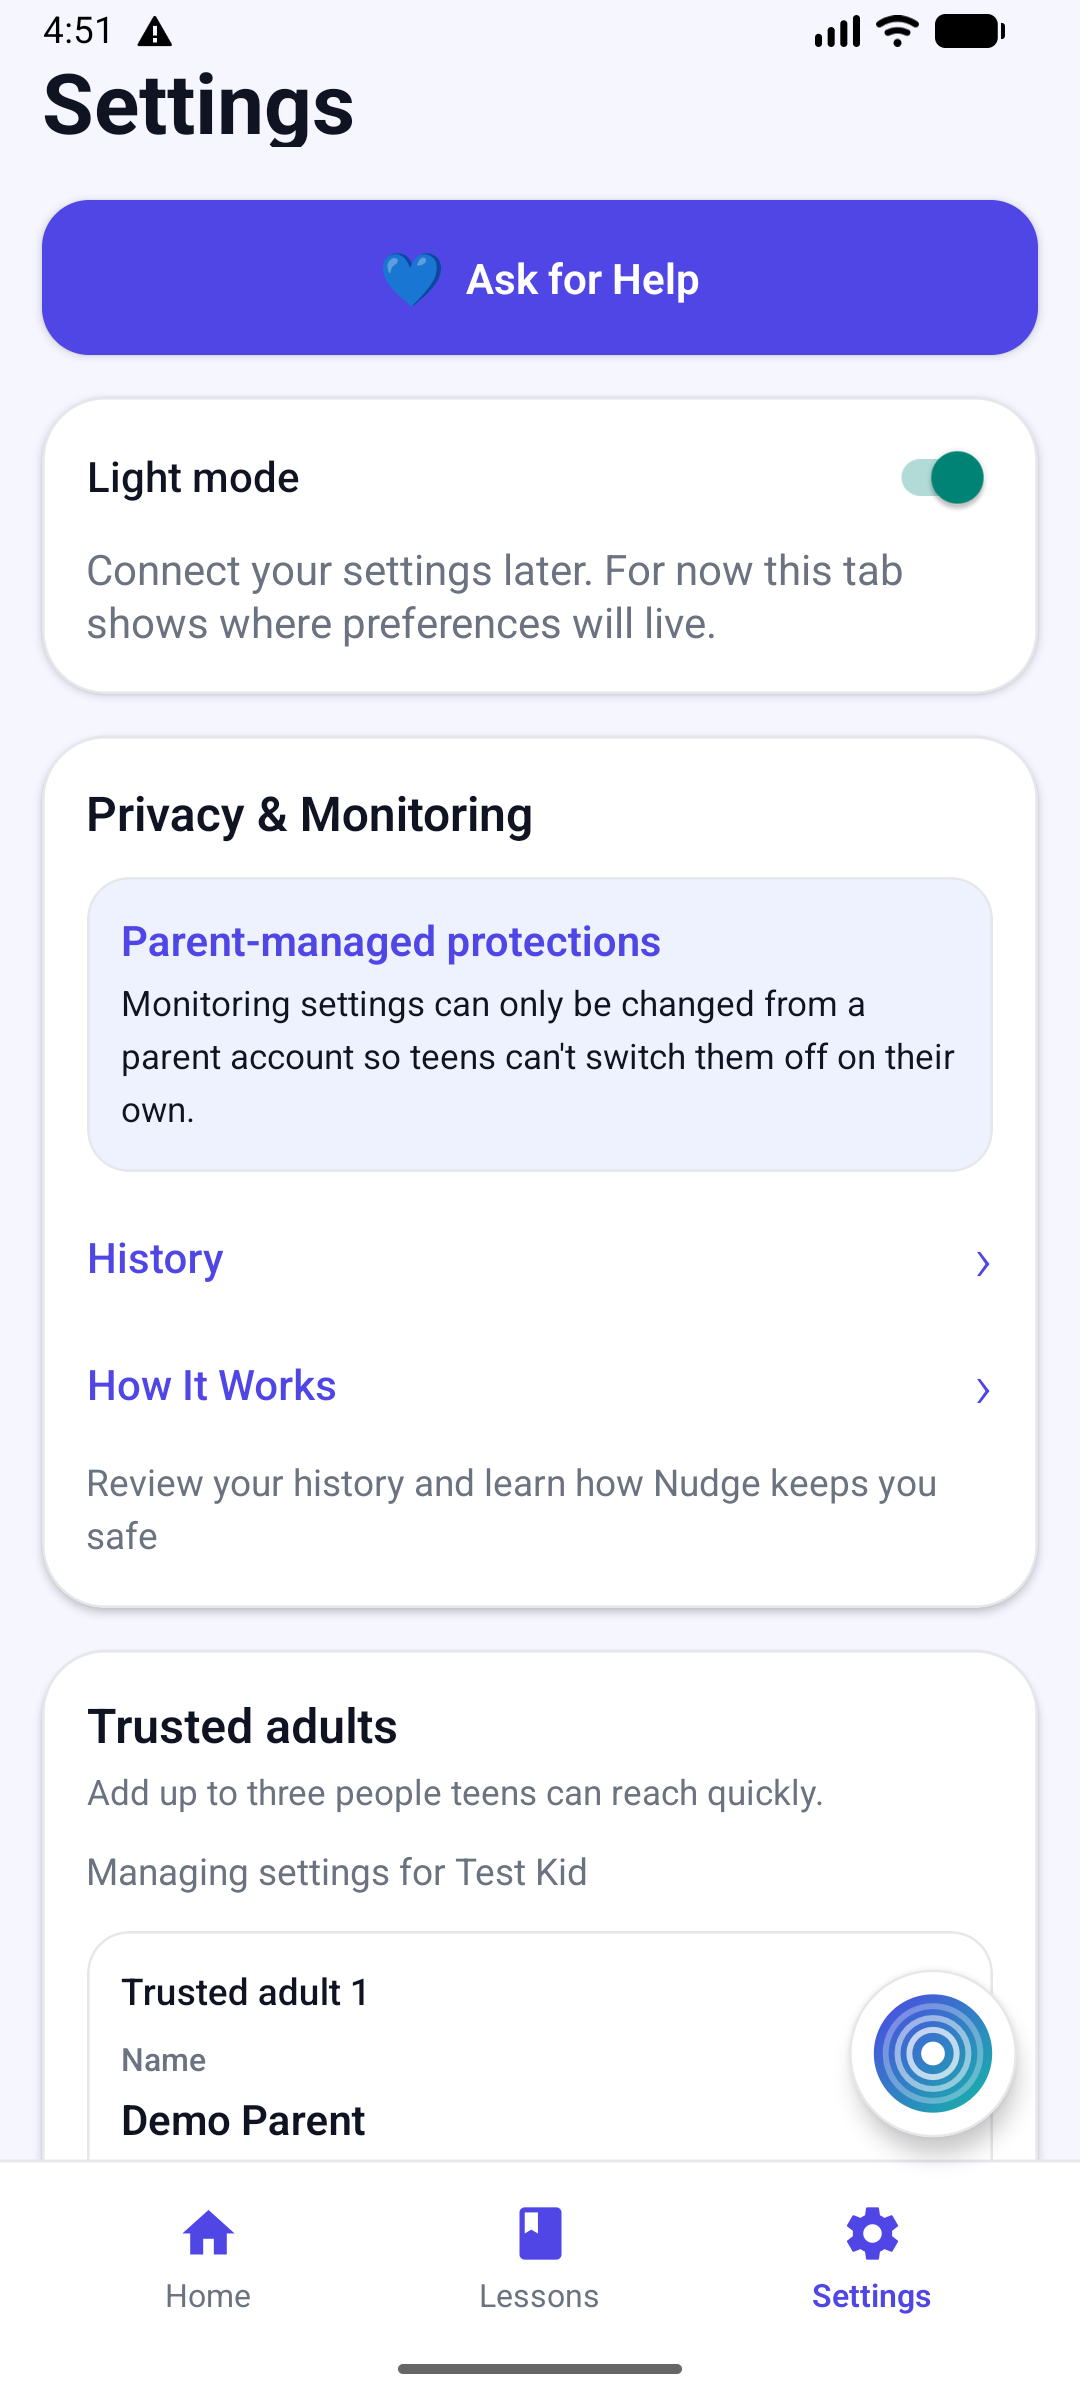Open Parent-managed protections link
Viewport: 1080px width, 2400px height.
390,941
